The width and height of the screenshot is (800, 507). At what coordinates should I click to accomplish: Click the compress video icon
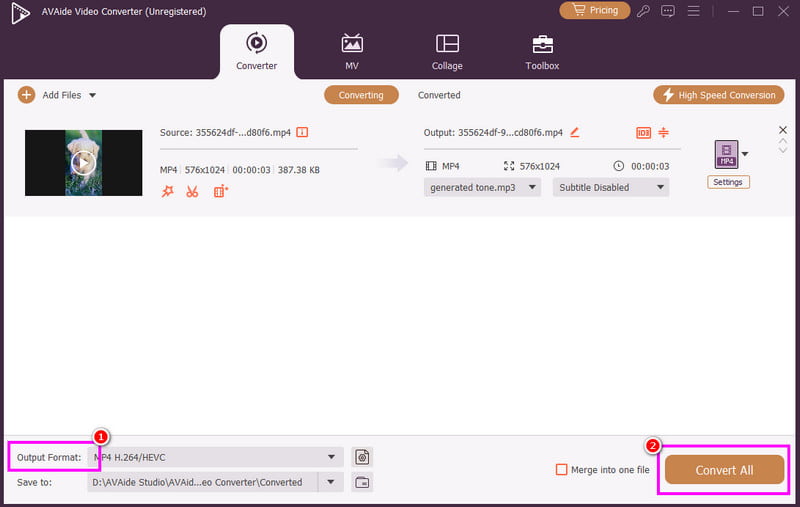(663, 133)
